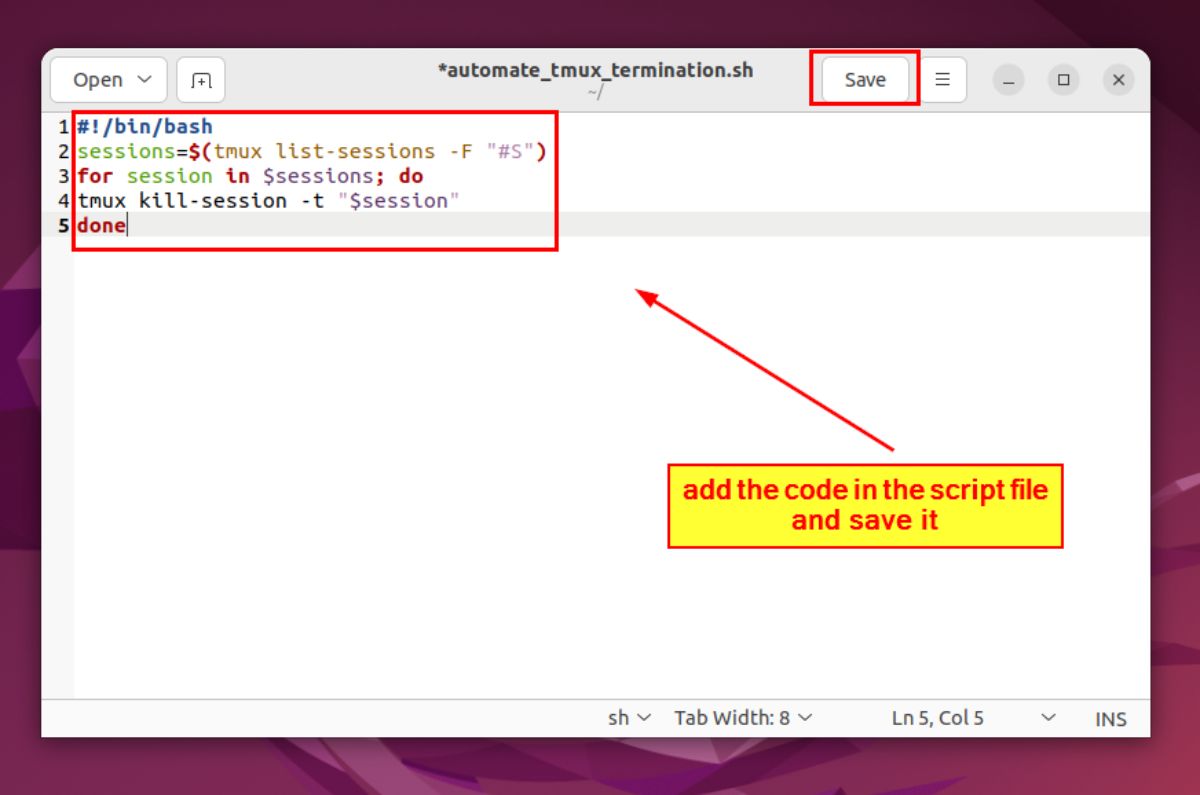
Task: Maximize the gedit window
Action: pyautogui.click(x=1063, y=80)
